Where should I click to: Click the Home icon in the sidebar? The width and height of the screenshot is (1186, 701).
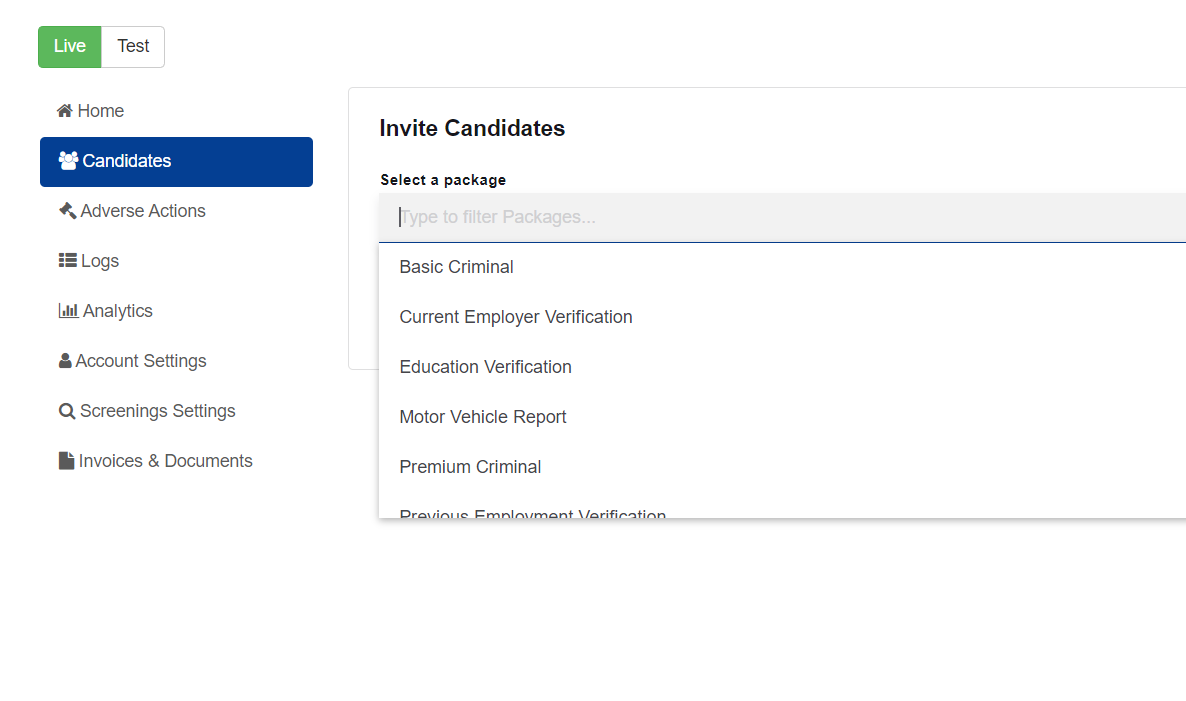tap(65, 111)
